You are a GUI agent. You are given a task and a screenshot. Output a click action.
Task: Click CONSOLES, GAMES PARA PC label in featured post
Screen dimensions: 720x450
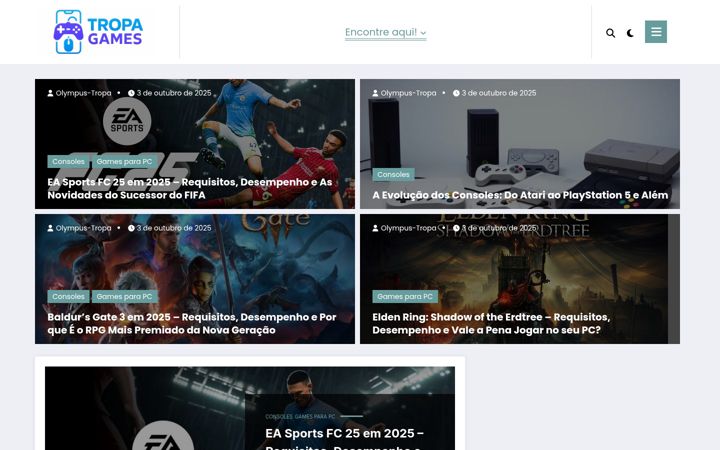(x=300, y=416)
